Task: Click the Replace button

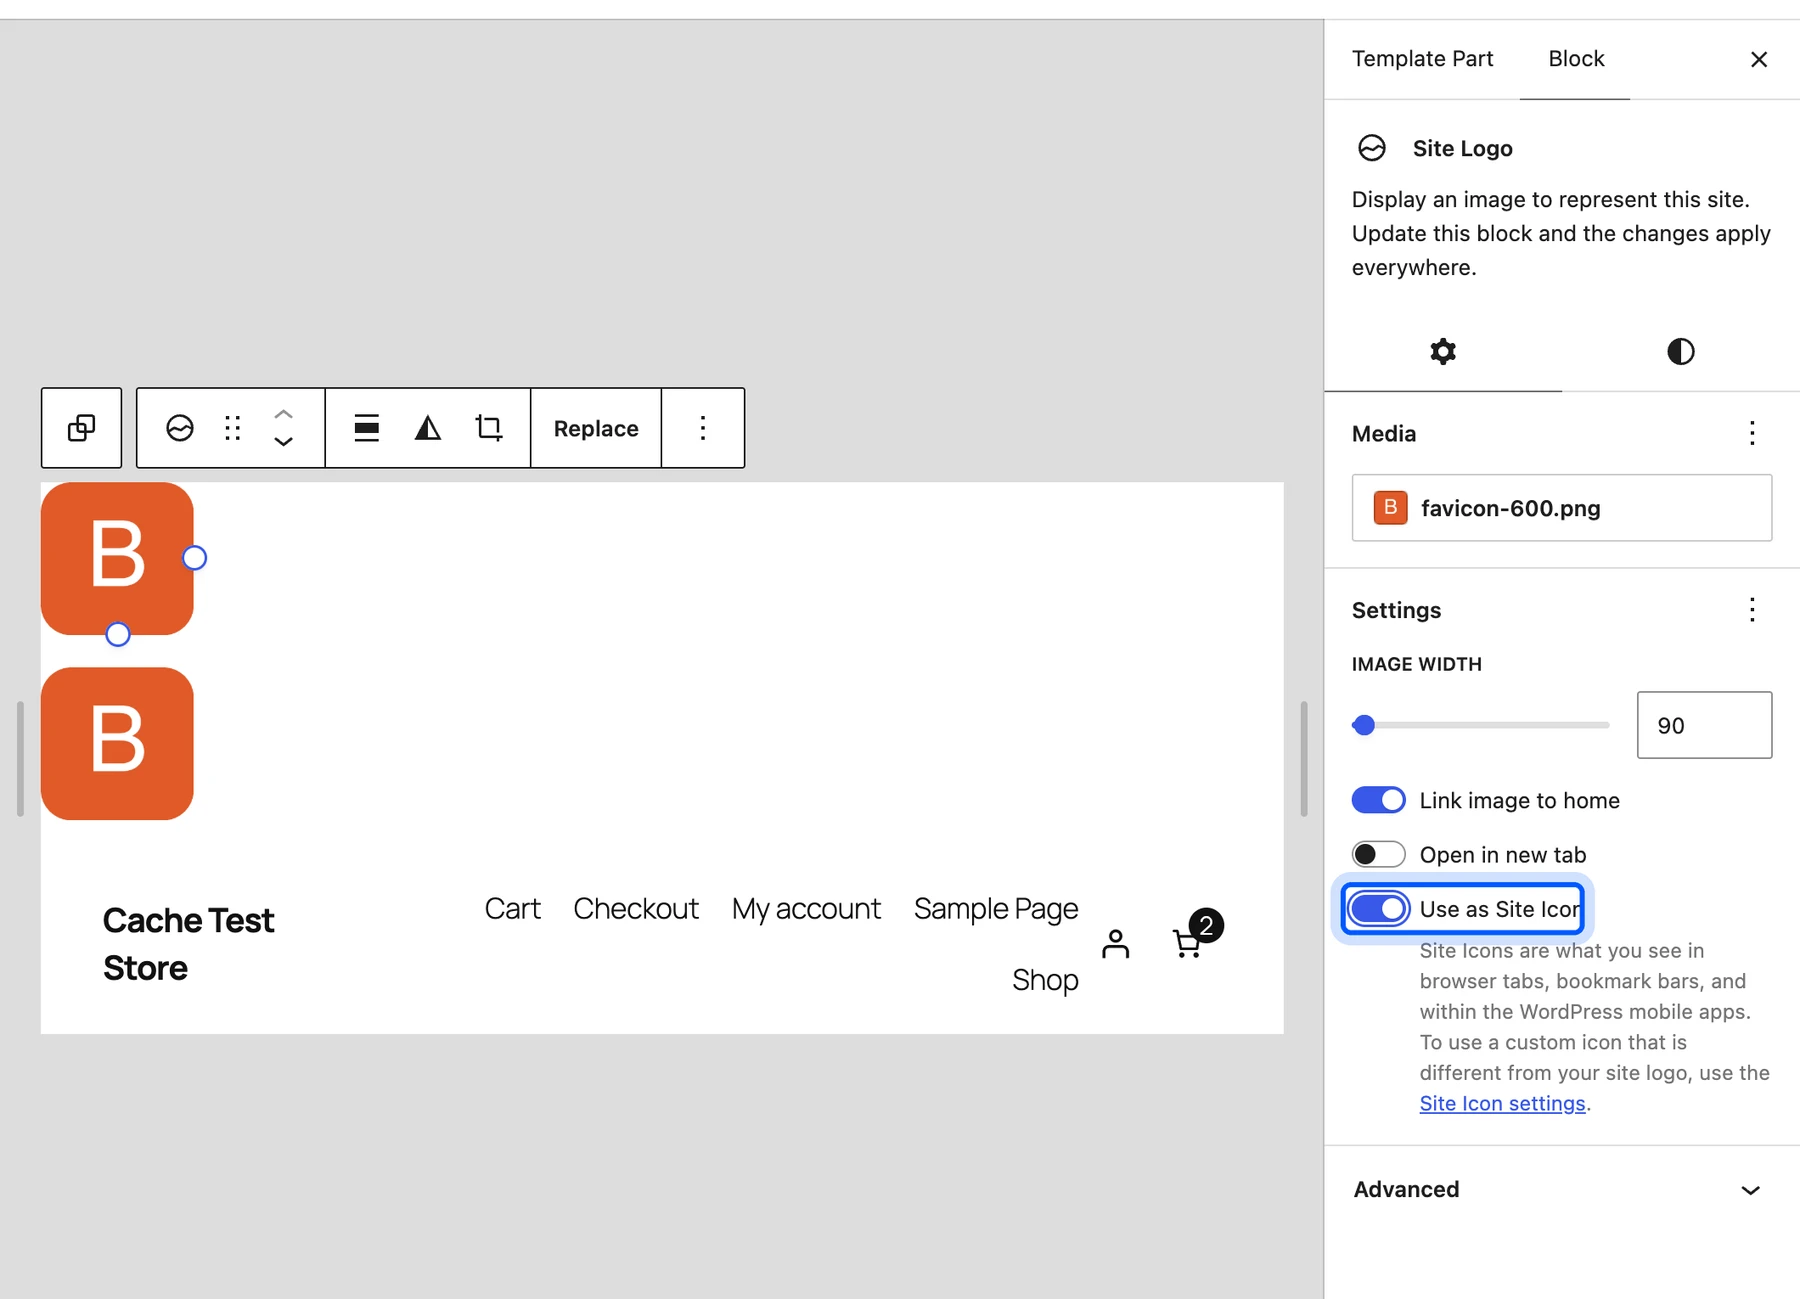Action: 596,428
